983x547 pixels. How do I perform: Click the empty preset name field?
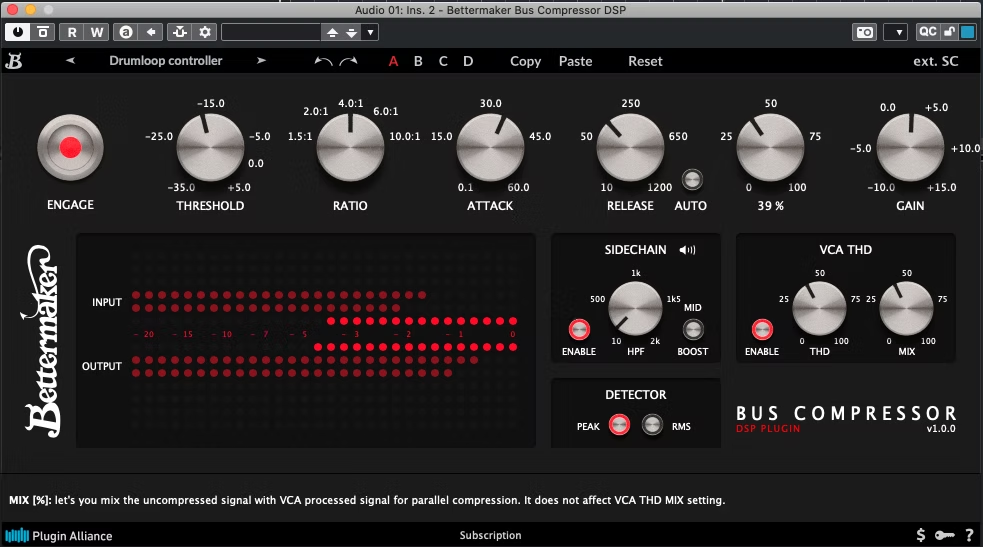(271, 32)
